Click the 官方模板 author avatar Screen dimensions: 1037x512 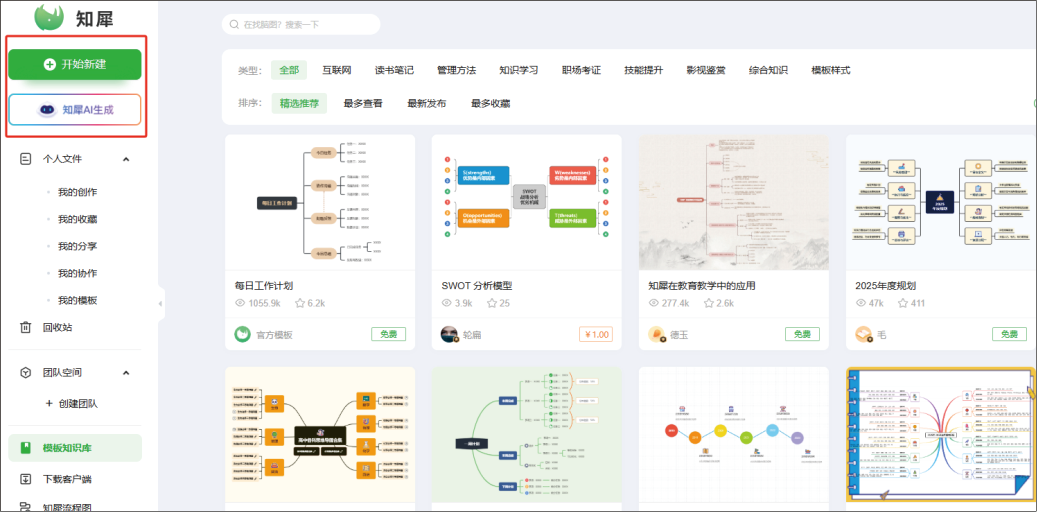pos(242,334)
